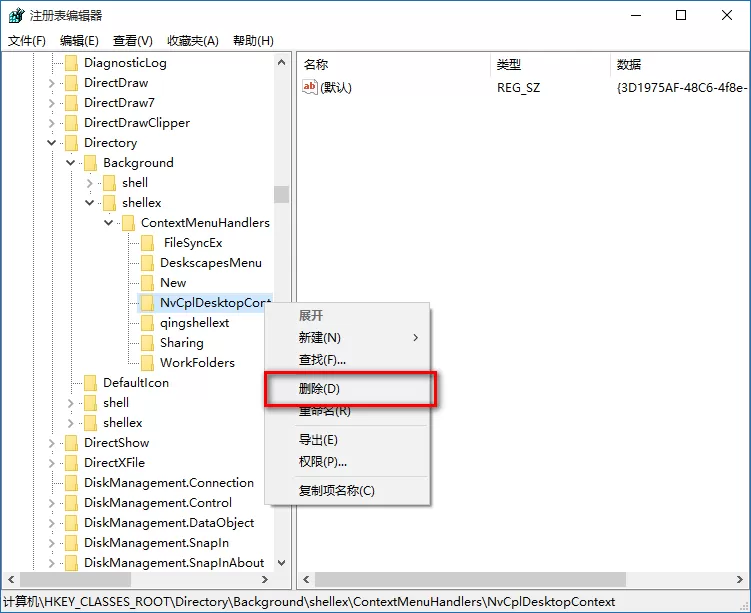
Task: Expand the shell key under Background
Action: tap(90, 183)
